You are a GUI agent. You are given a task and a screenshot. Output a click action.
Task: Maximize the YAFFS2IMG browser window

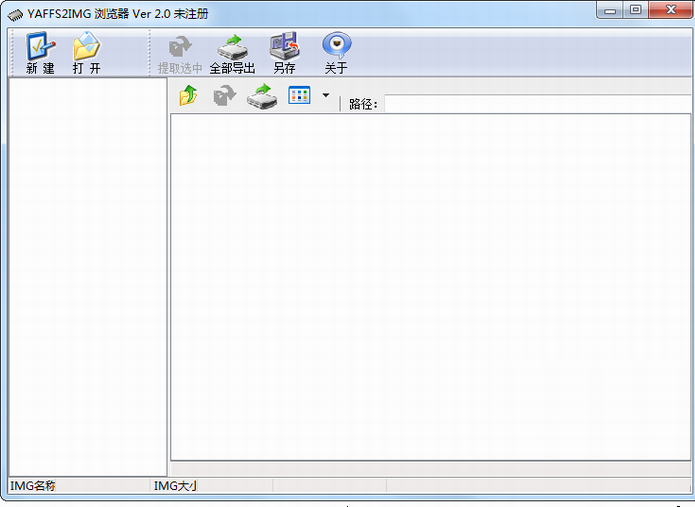pos(636,10)
